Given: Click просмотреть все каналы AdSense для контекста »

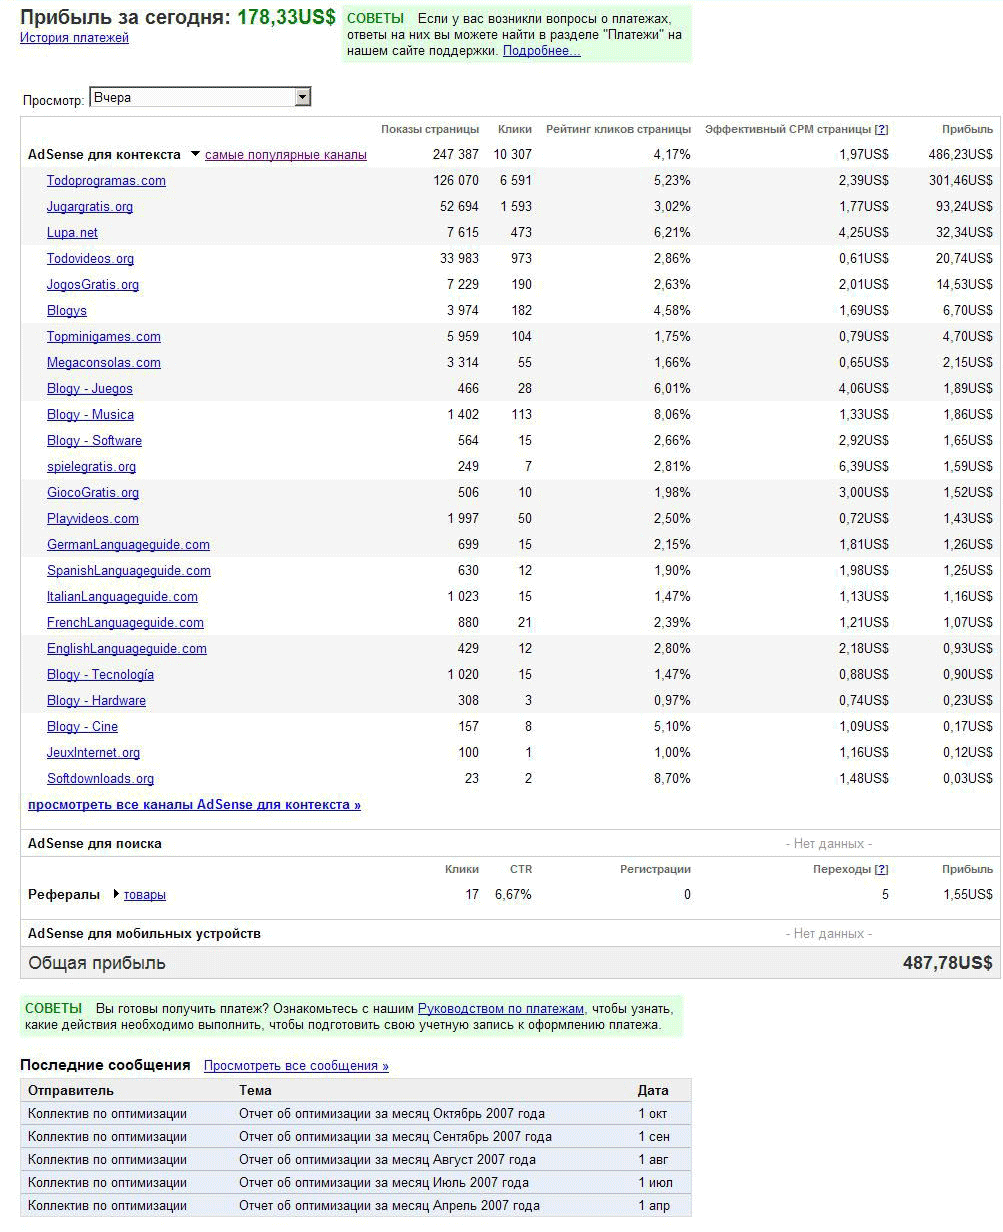Looking at the screenshot, I should click(194, 805).
